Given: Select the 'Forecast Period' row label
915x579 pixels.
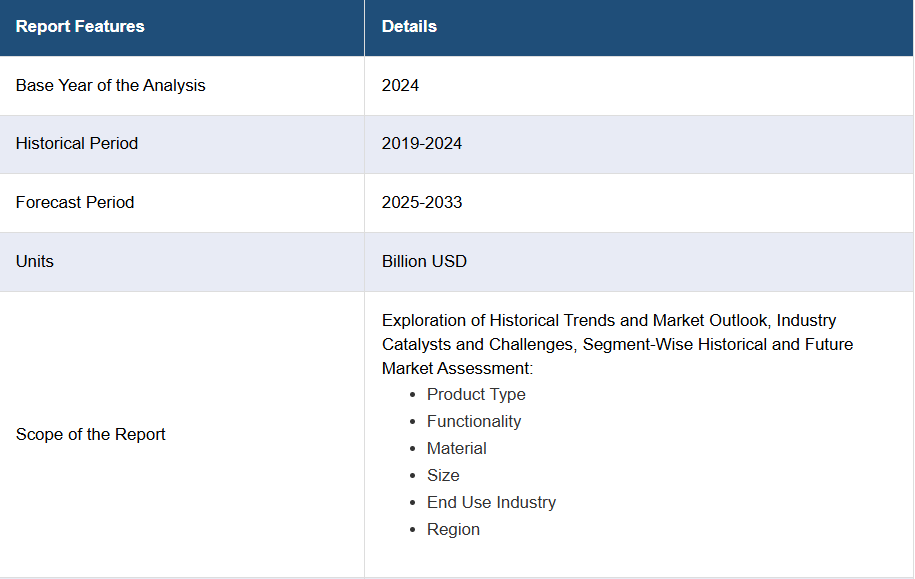Looking at the screenshot, I should (75, 203).
